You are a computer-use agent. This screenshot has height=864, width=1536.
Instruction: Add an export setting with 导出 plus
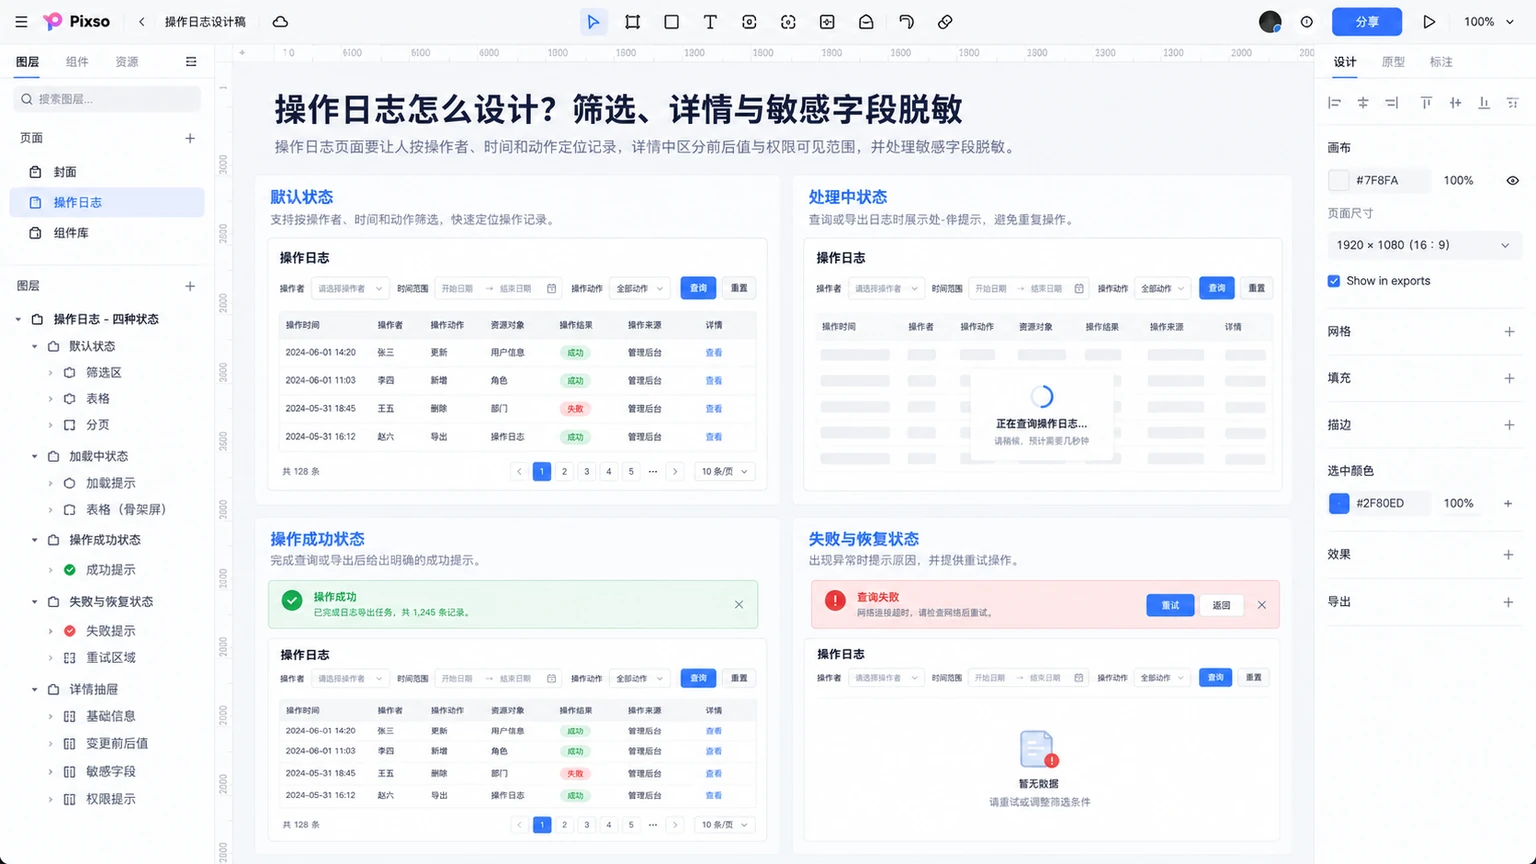point(1509,602)
